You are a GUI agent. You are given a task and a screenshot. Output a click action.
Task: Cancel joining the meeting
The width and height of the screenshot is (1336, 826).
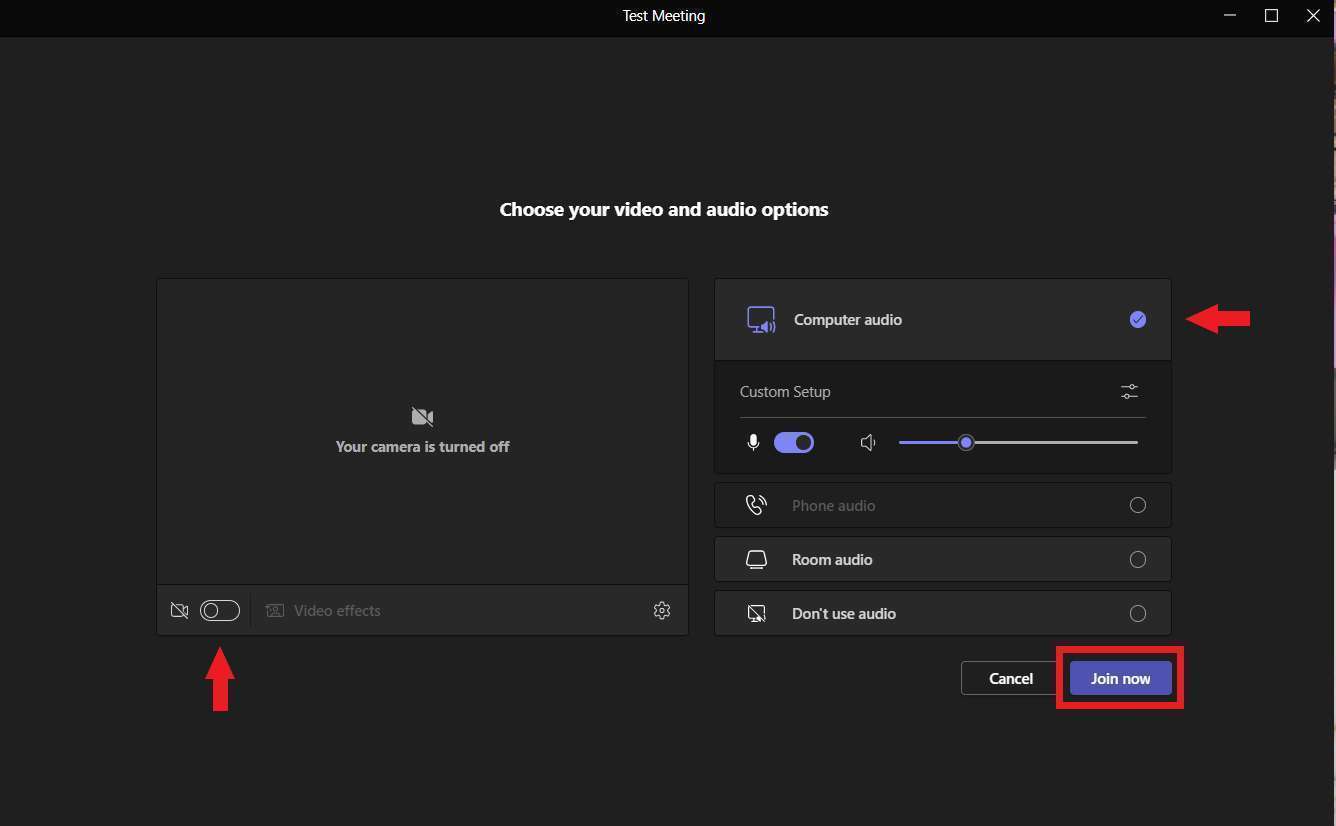click(1010, 678)
